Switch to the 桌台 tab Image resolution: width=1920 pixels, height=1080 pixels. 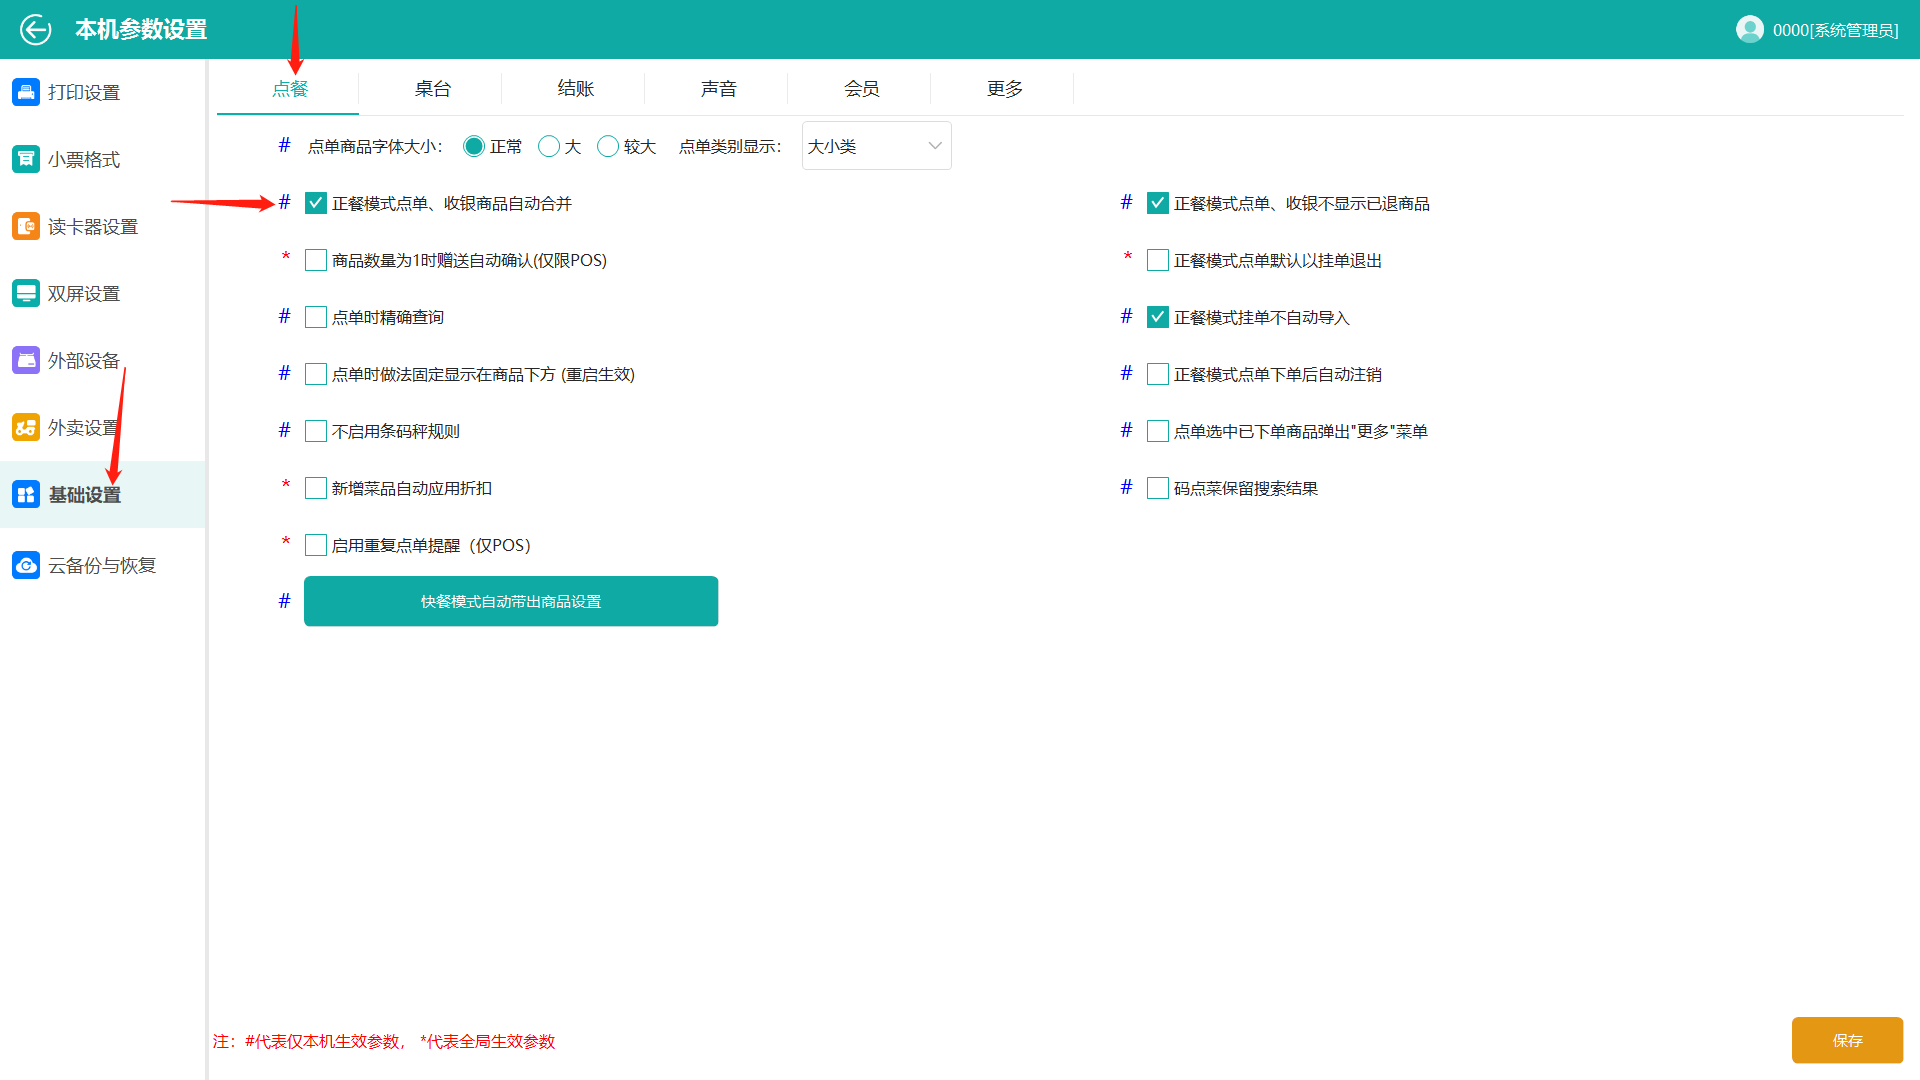432,89
